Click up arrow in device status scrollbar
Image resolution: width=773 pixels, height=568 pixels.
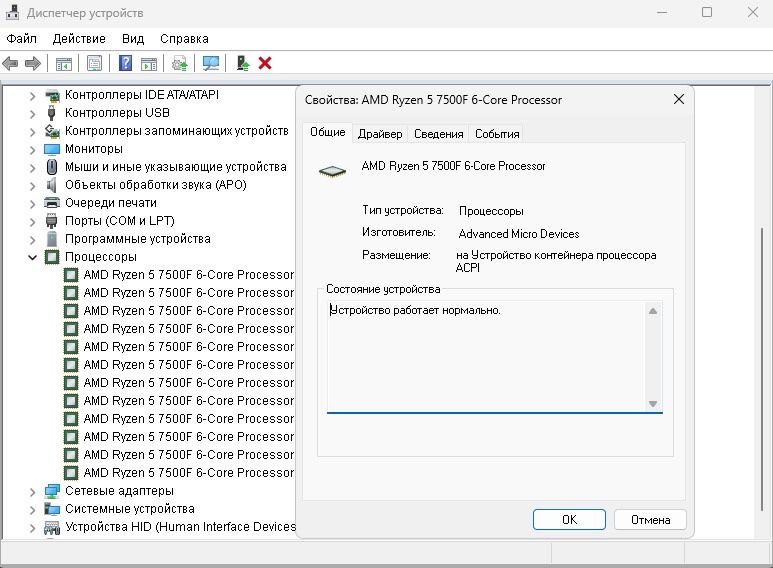(x=653, y=311)
